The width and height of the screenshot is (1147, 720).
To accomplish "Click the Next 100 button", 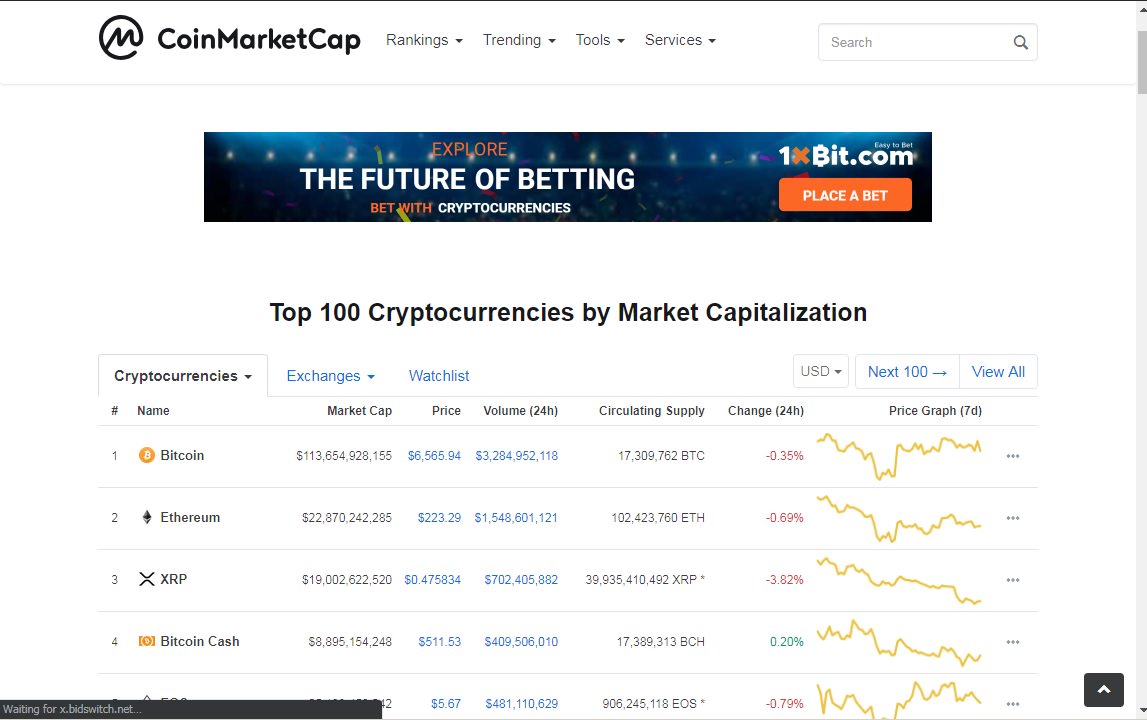I will [x=907, y=372].
